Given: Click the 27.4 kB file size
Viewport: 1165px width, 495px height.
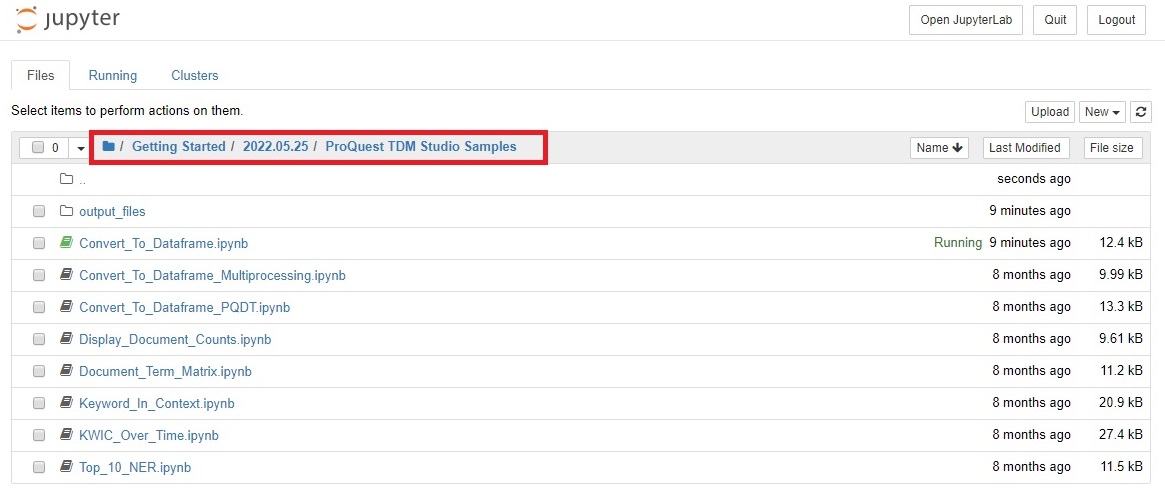Looking at the screenshot, I should pos(1121,435).
